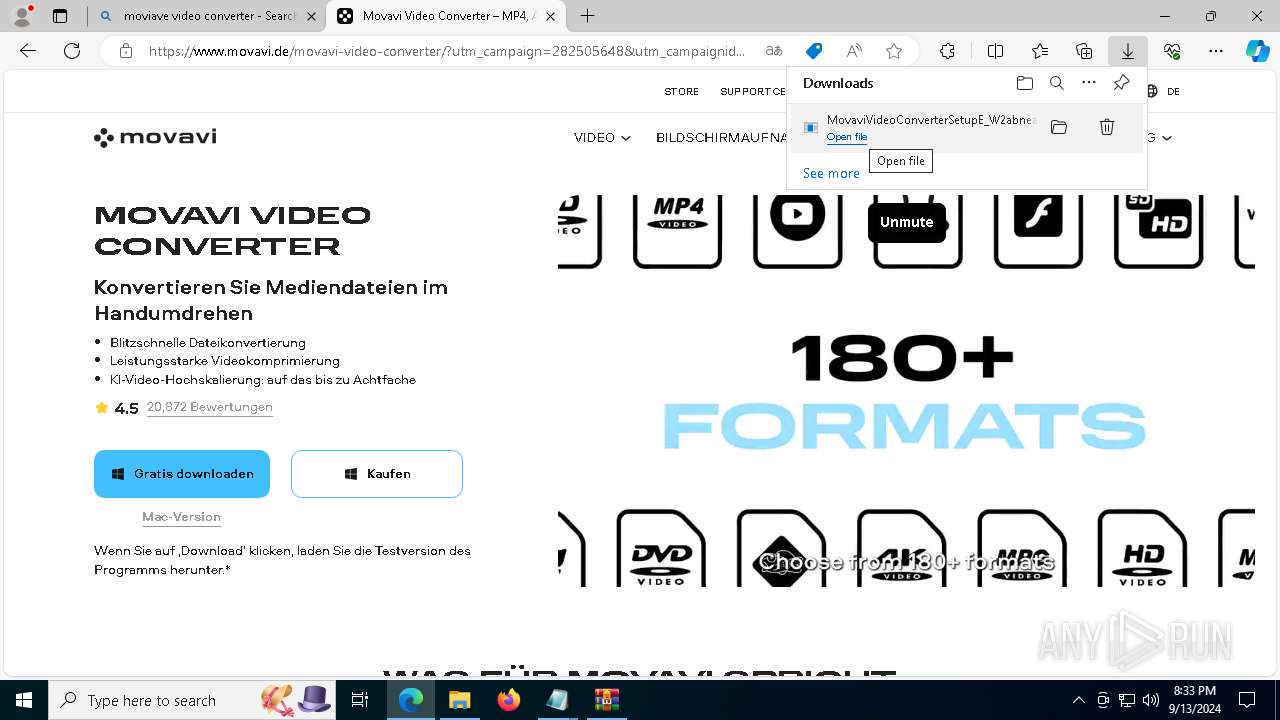The image size is (1280, 720).
Task: Open the downloads folder icon in Downloads panel
Action: (1025, 83)
